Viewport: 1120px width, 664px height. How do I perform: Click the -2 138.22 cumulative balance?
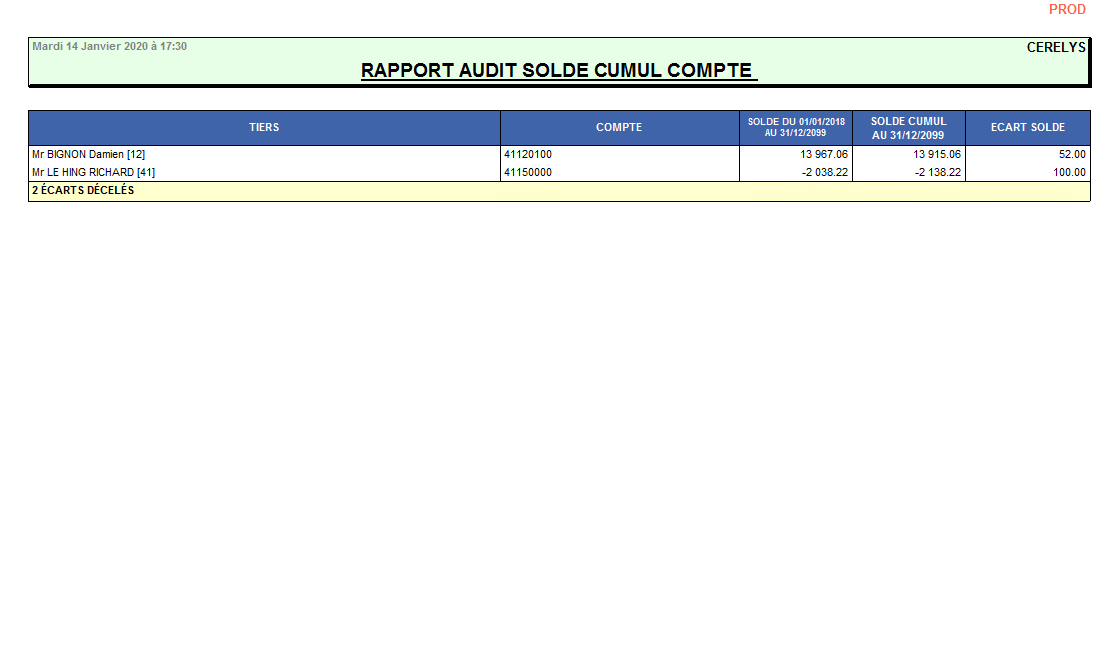pyautogui.click(x=938, y=172)
